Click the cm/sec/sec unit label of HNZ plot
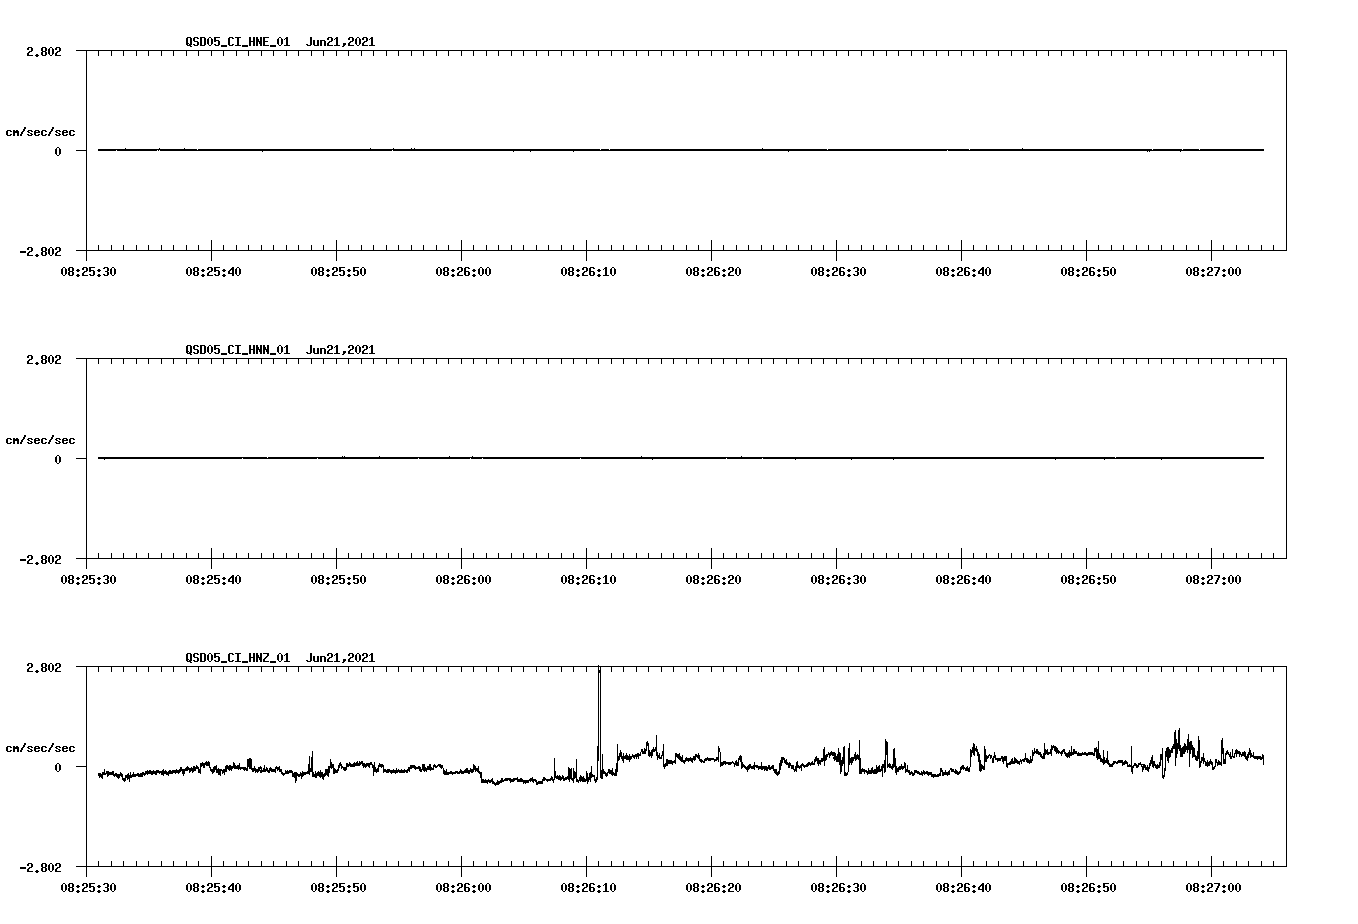This screenshot has width=1358, height=924. tap(40, 748)
